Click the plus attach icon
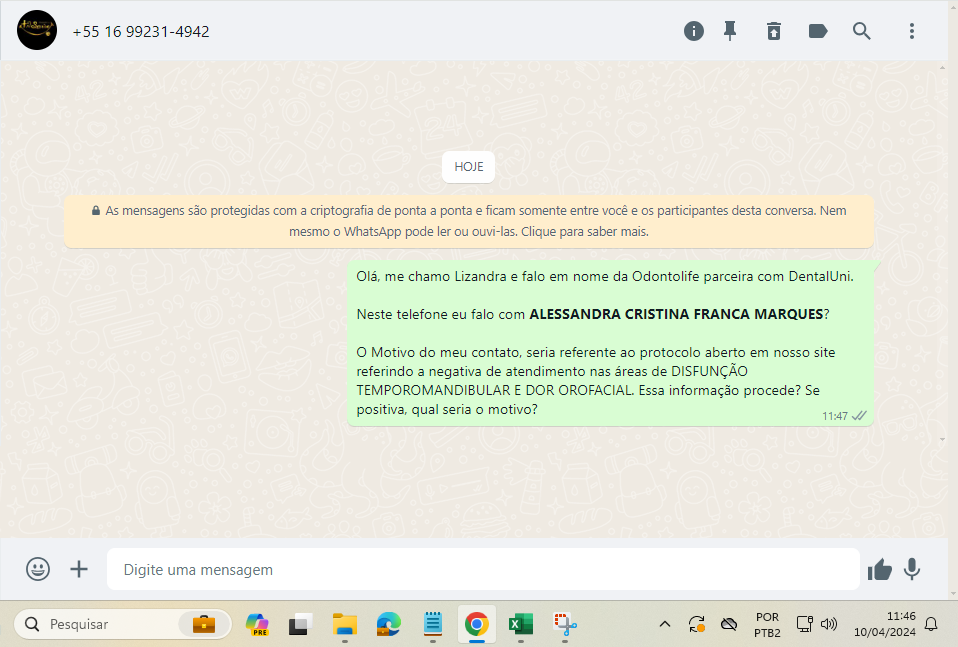 [79, 569]
